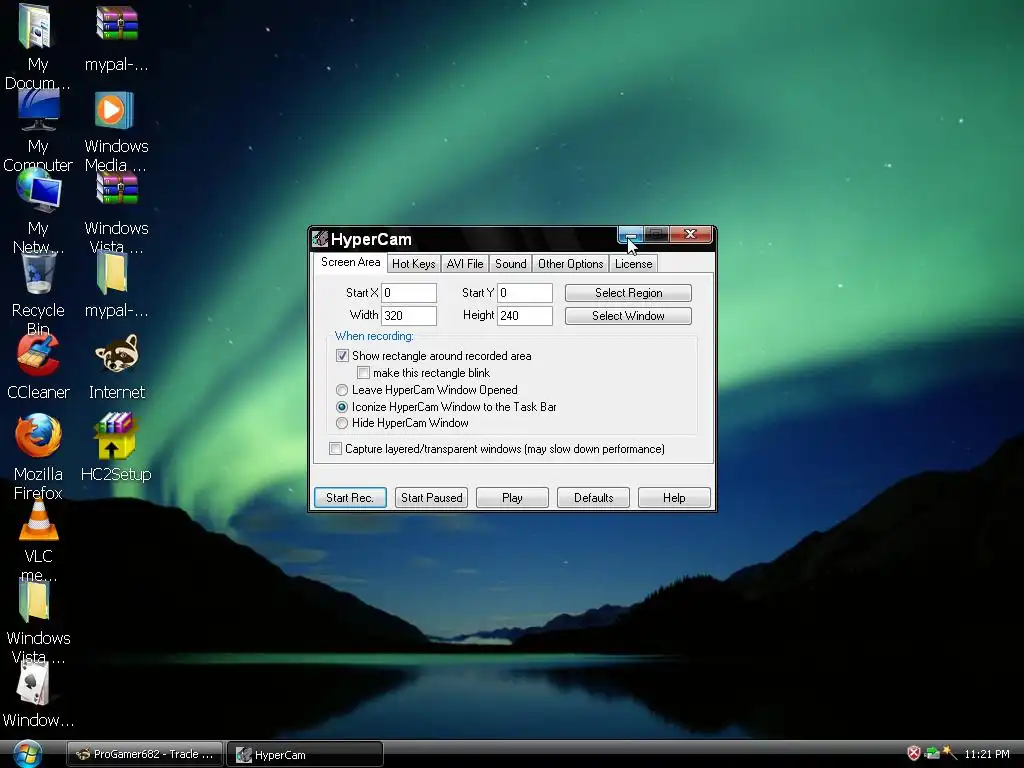
Task: Open the AVI File tab
Action: [465, 264]
